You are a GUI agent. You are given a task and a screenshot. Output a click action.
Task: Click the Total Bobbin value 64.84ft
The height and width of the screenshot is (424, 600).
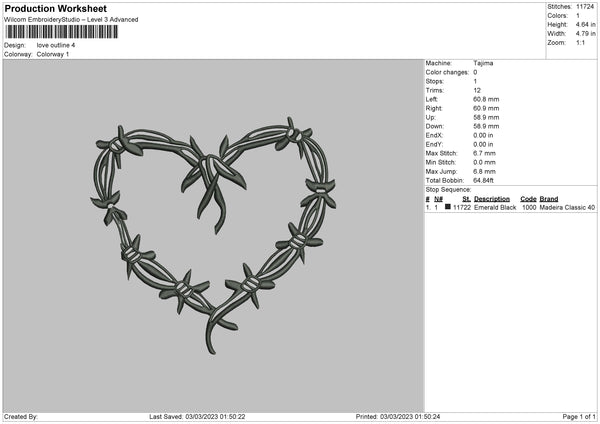[x=485, y=180]
